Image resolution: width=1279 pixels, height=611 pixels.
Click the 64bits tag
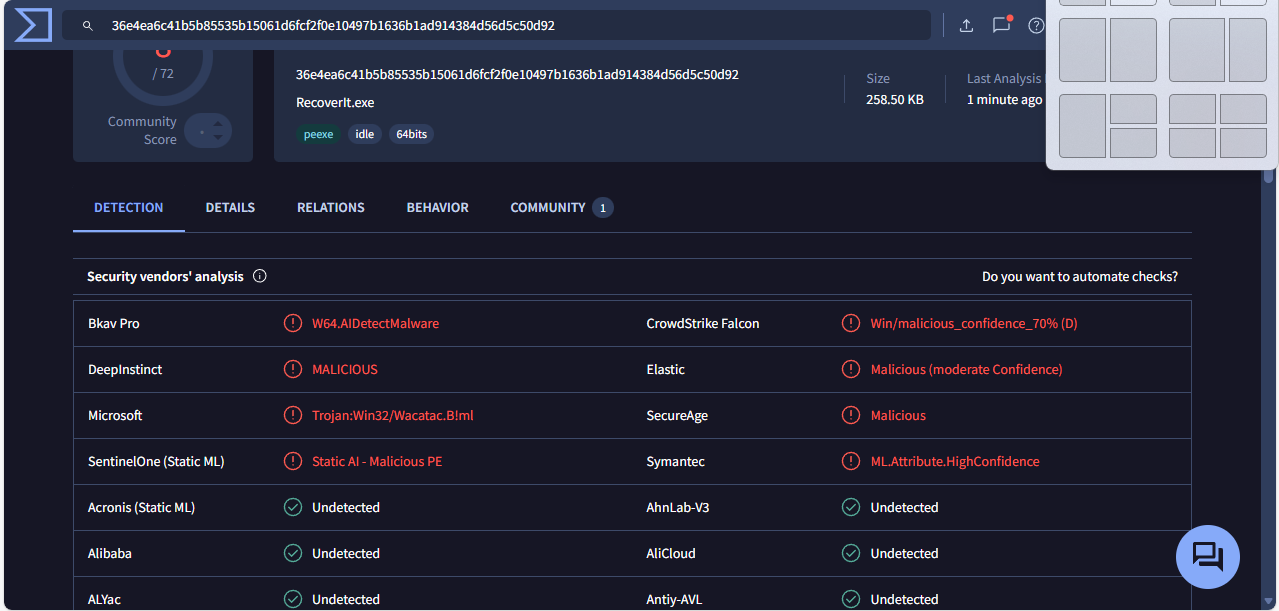(x=411, y=134)
